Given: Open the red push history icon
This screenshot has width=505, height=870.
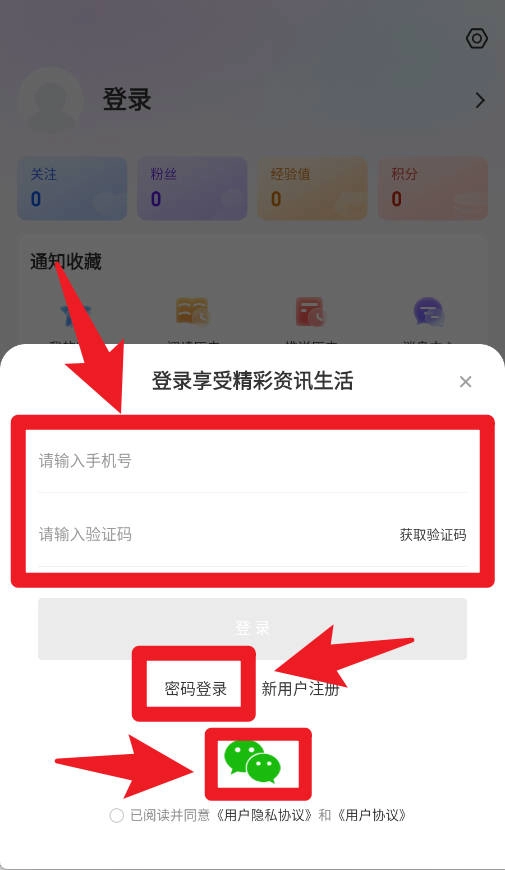Looking at the screenshot, I should click(x=310, y=312).
